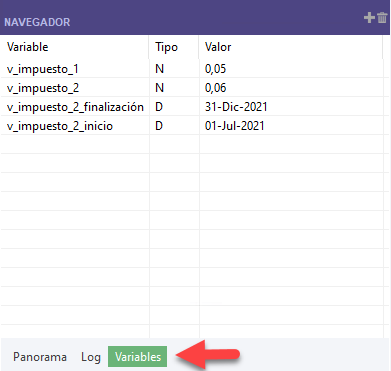
Task: Click the value 0,06 cell
Action: point(291,88)
